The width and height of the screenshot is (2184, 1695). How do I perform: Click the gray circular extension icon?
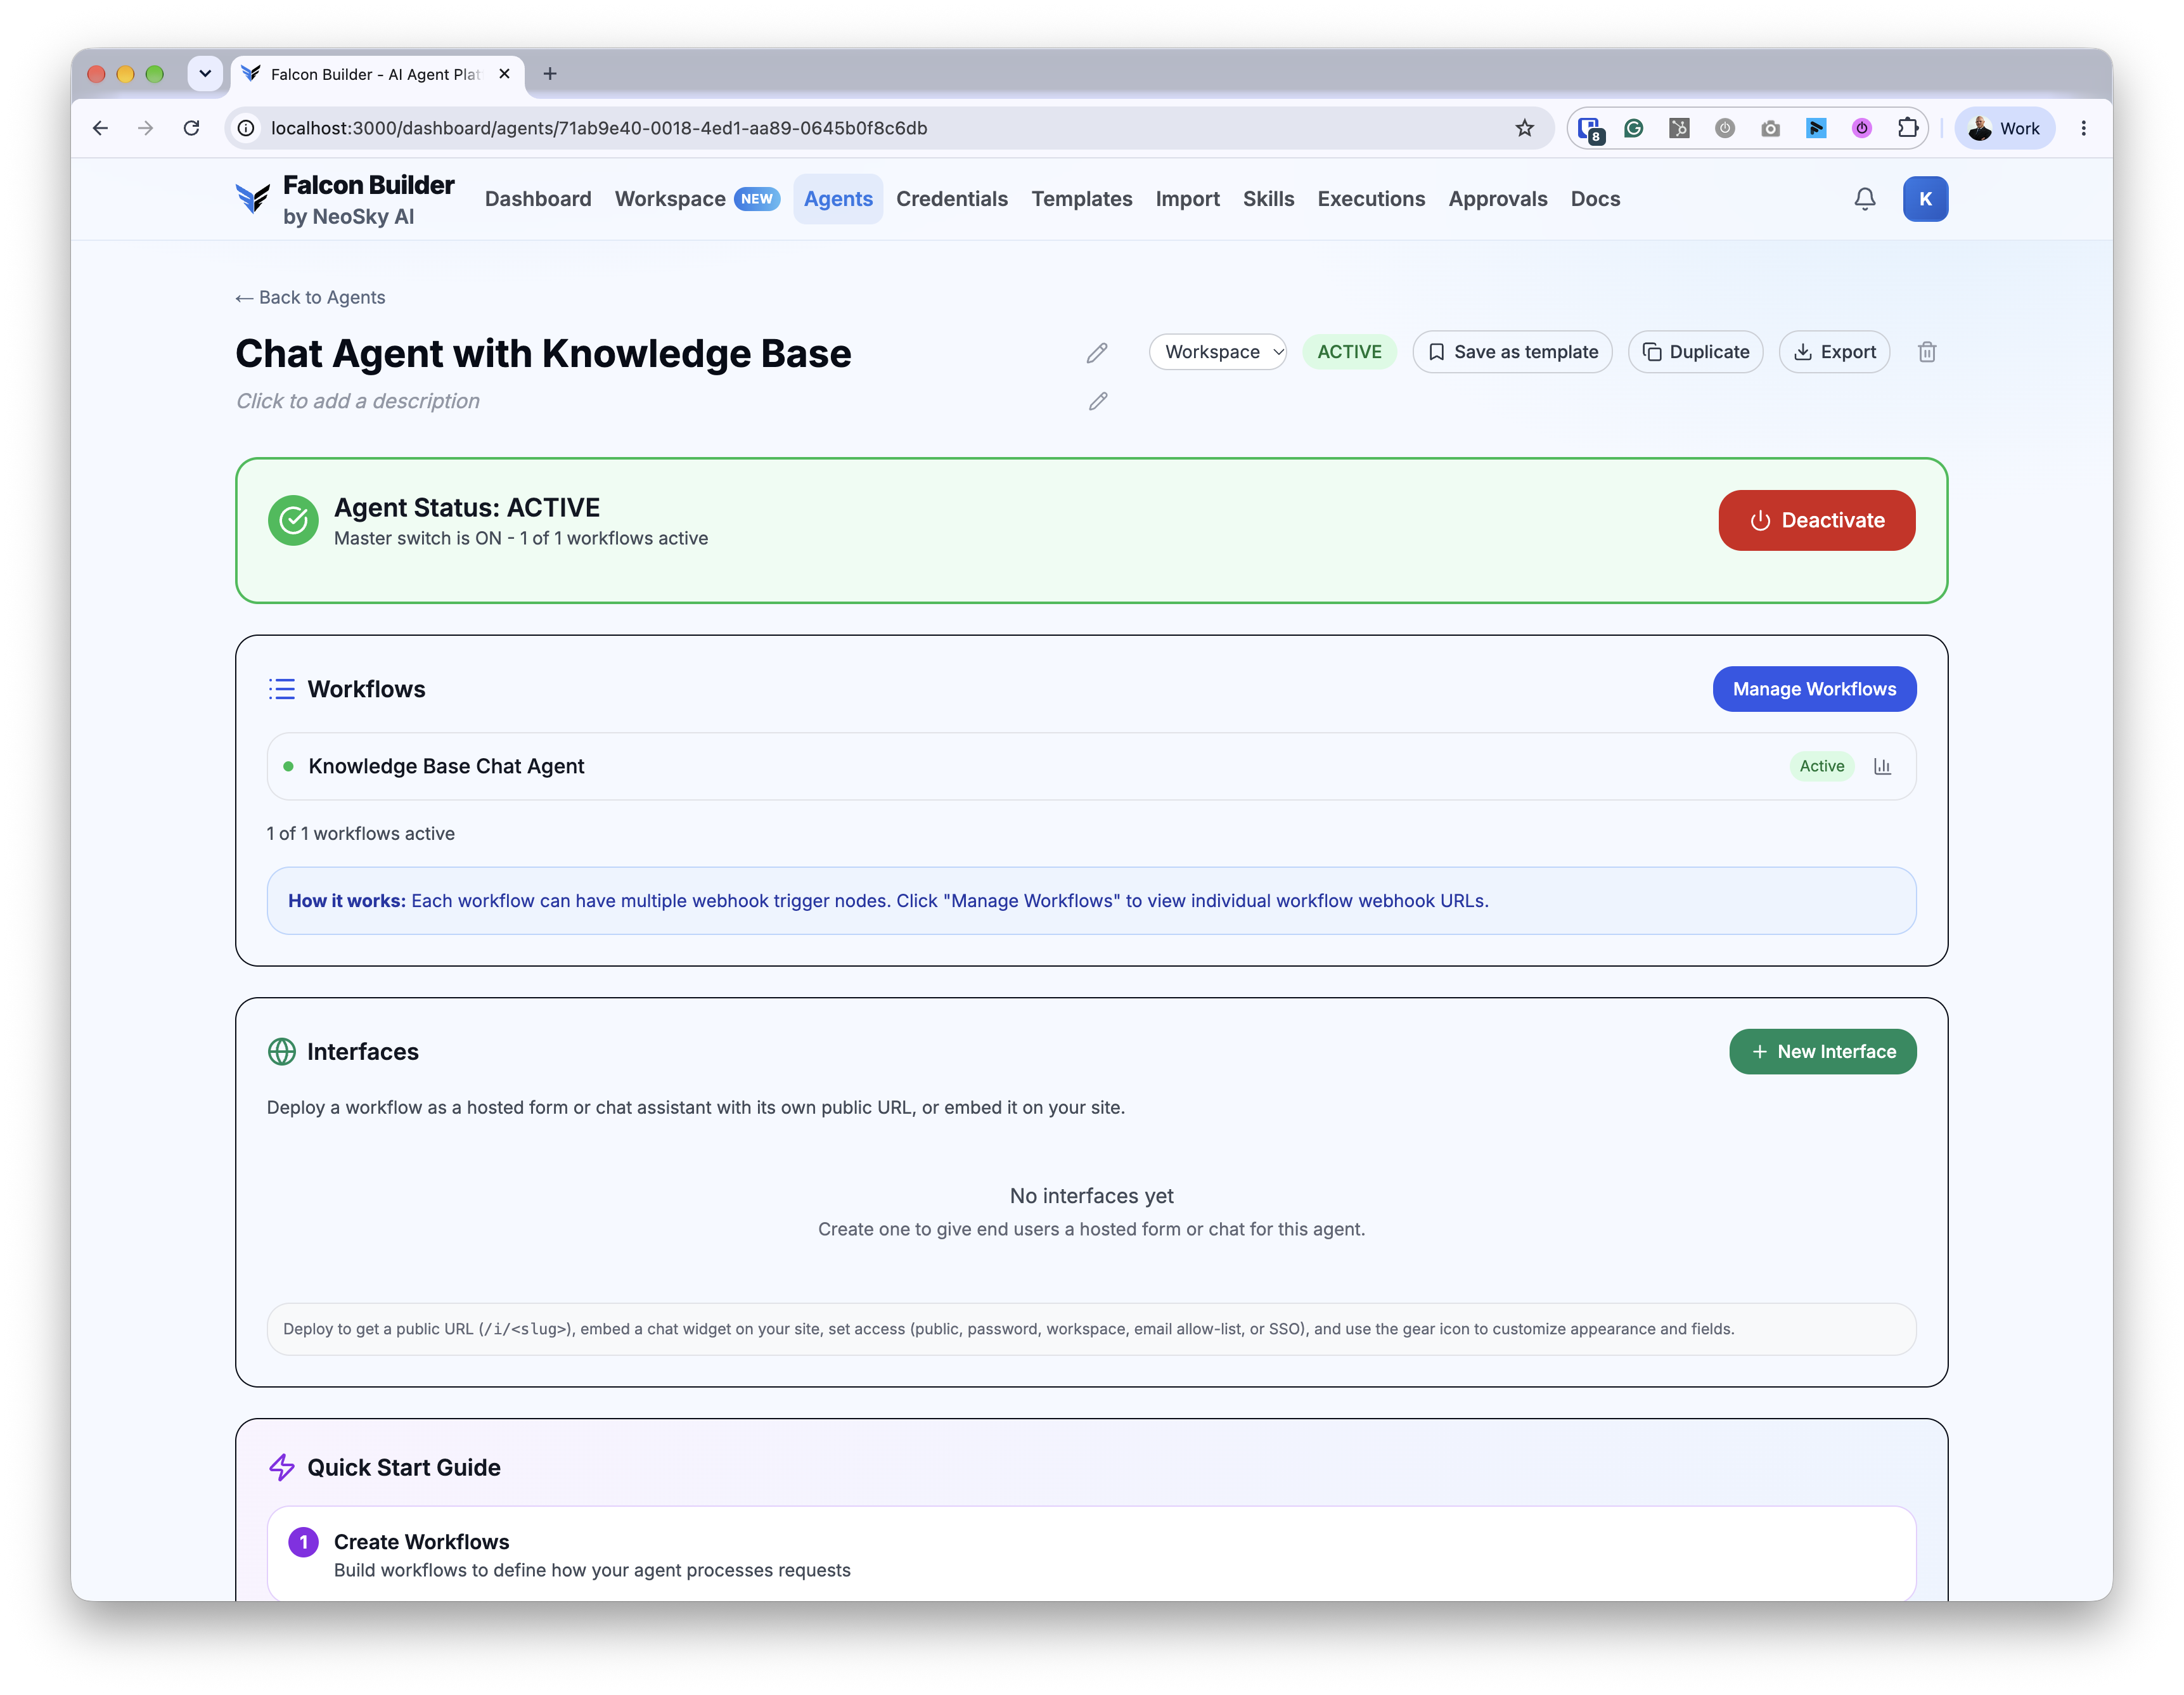1724,128
